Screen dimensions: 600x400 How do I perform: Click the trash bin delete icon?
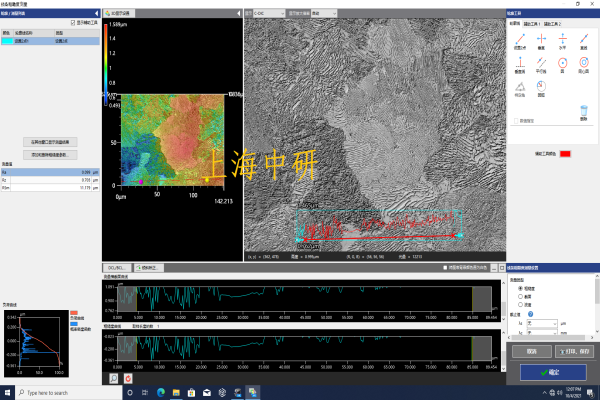point(585,112)
